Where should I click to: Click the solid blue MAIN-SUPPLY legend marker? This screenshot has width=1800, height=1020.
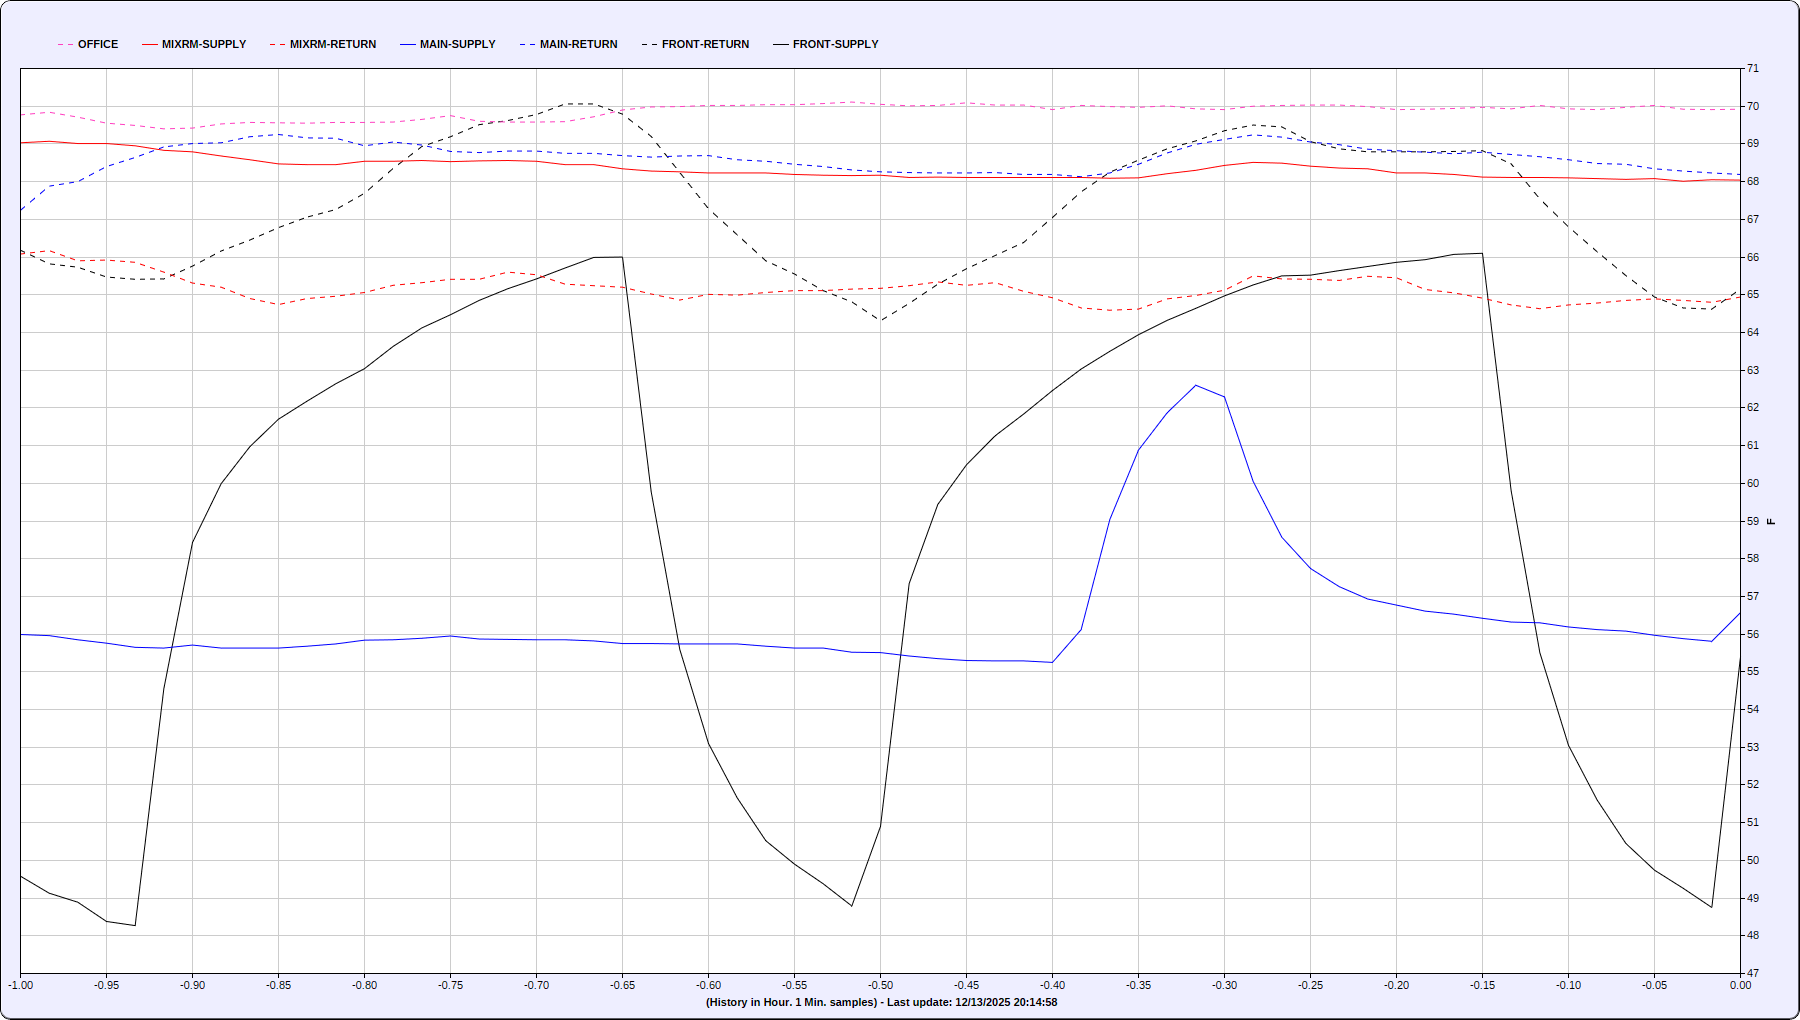[408, 44]
